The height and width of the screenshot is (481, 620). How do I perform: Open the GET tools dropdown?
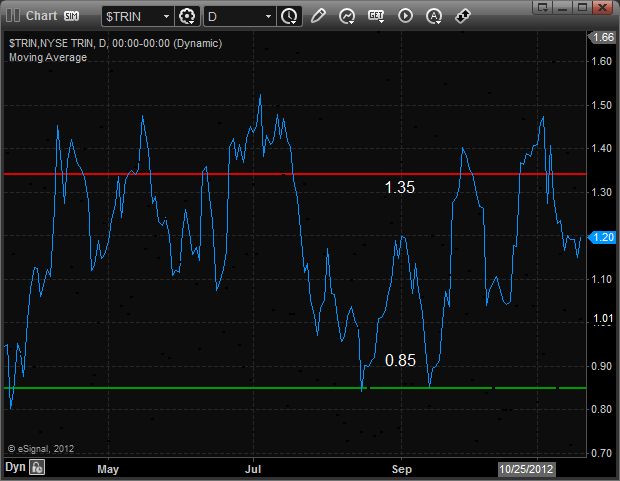click(376, 16)
